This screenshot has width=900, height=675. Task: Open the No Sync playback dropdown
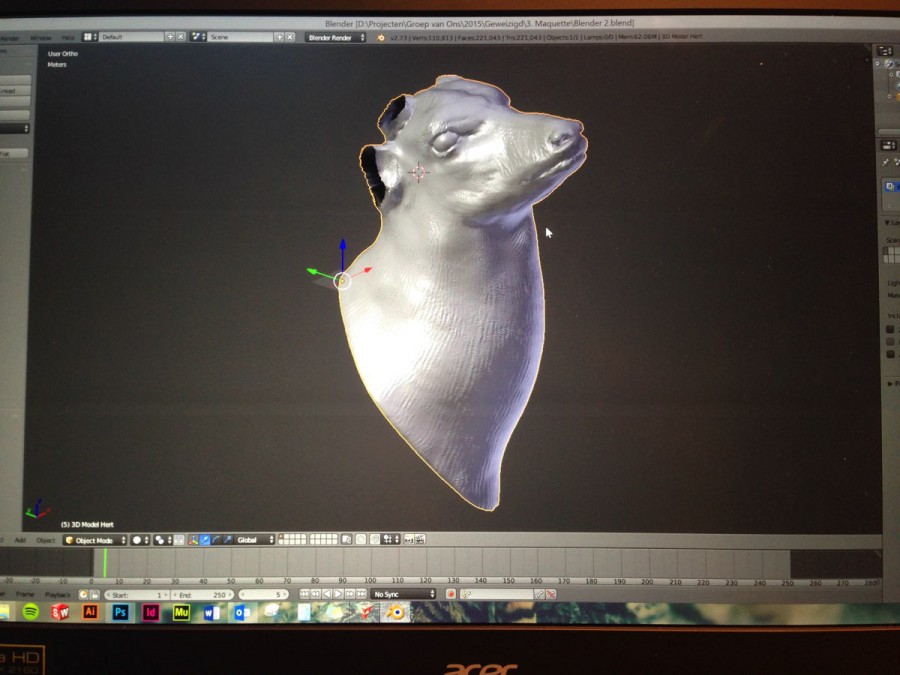coord(403,594)
